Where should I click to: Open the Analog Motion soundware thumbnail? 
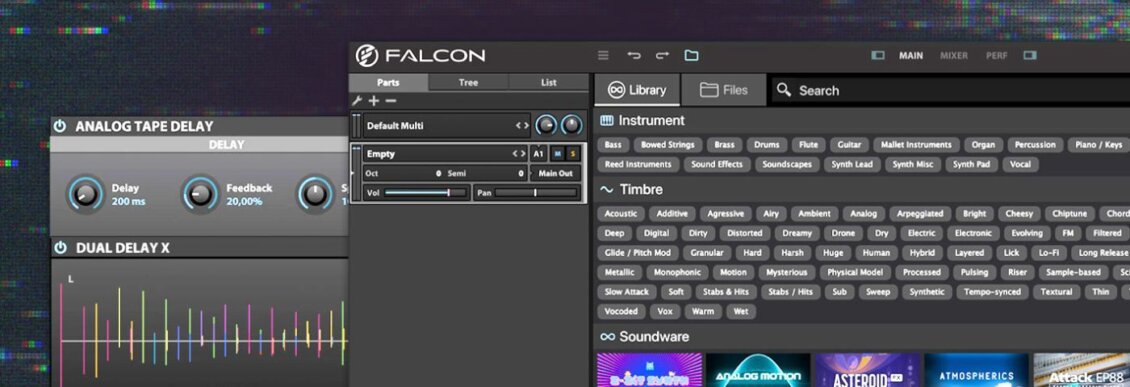tap(758, 370)
